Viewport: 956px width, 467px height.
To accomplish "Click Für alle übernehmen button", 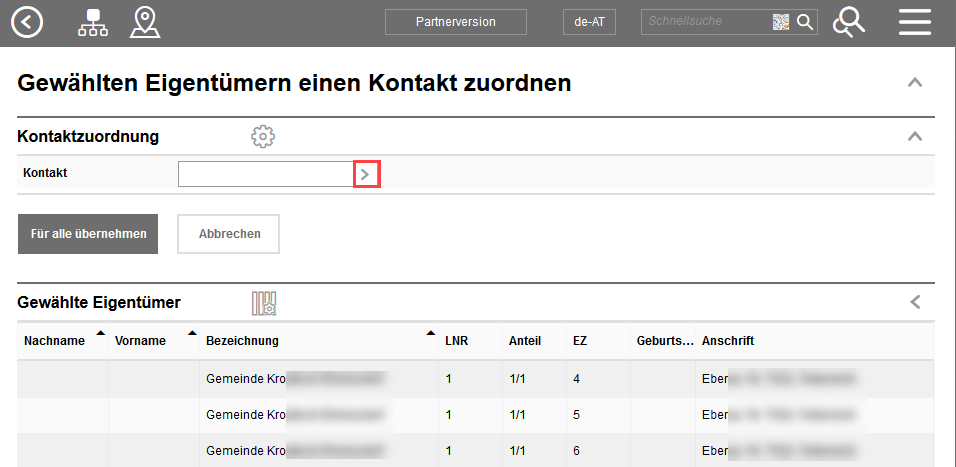I will coord(88,234).
